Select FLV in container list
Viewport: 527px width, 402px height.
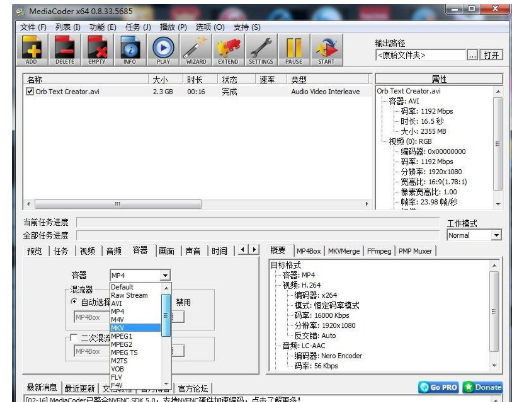coord(135,377)
